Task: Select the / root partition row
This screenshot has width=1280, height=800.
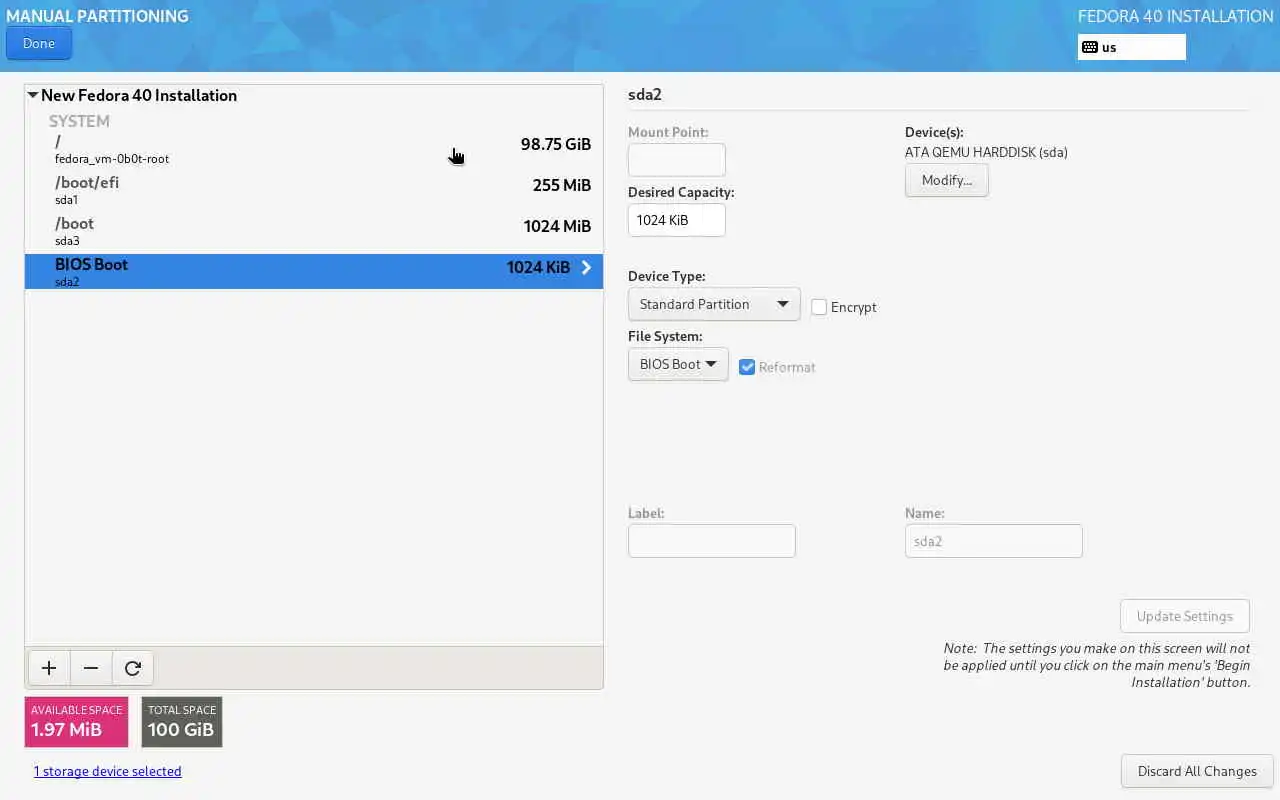Action: pyautogui.click(x=314, y=149)
